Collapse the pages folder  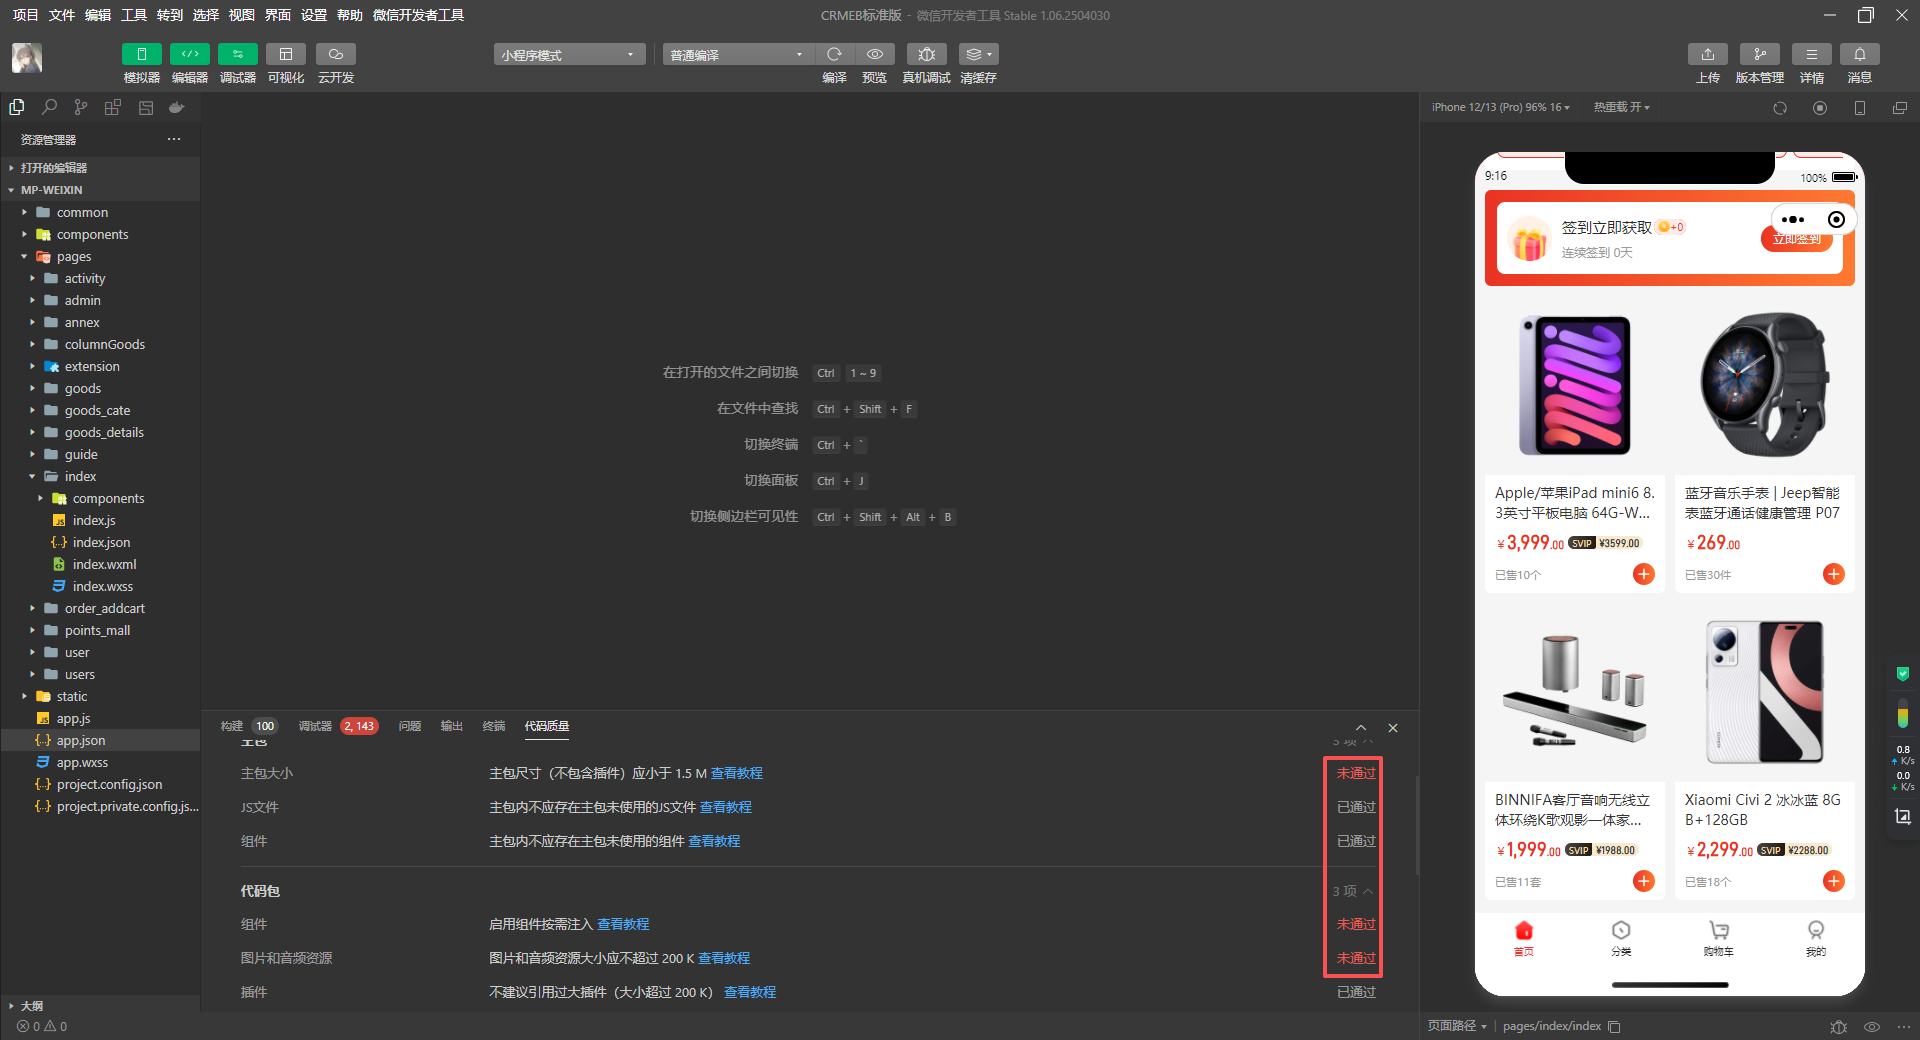[x=100, y=256]
